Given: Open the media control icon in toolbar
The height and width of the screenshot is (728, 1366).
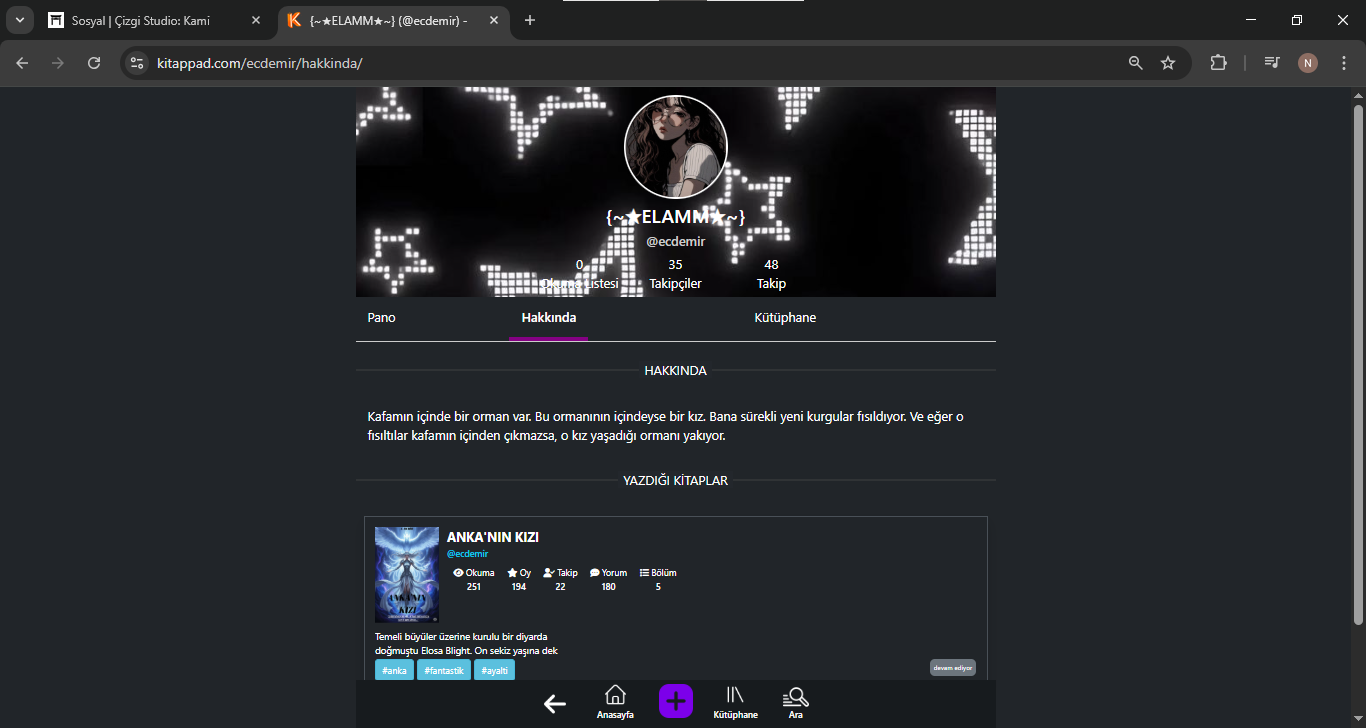Looking at the screenshot, I should click(1272, 63).
